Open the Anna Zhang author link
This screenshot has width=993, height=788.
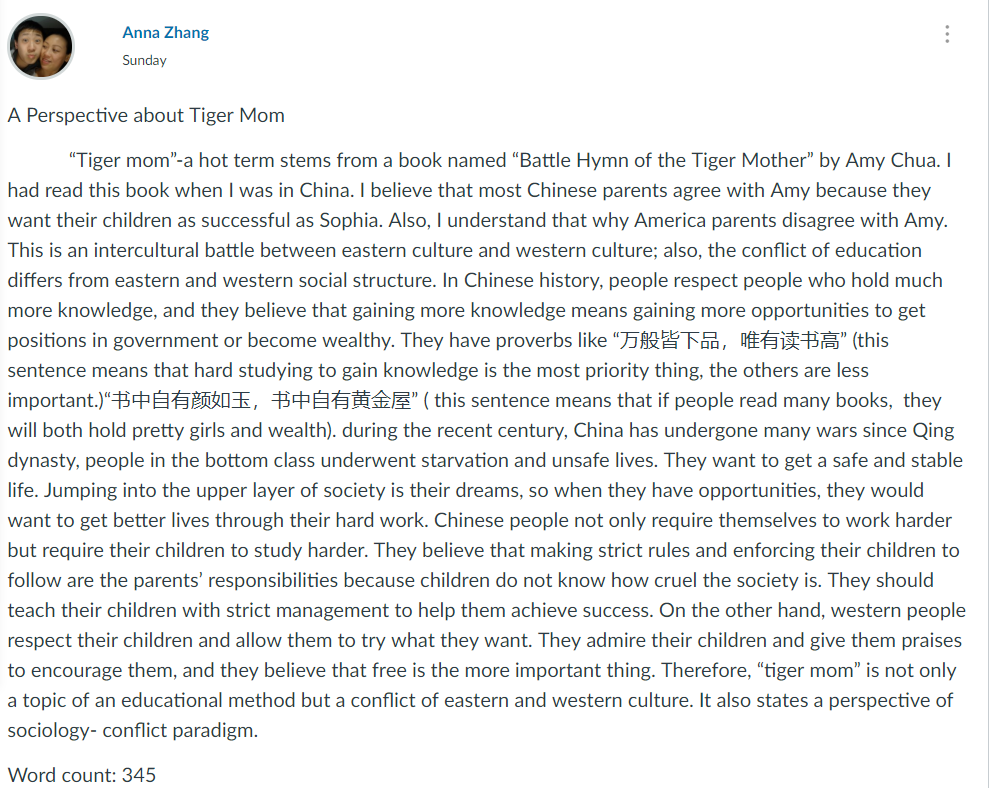tap(165, 32)
